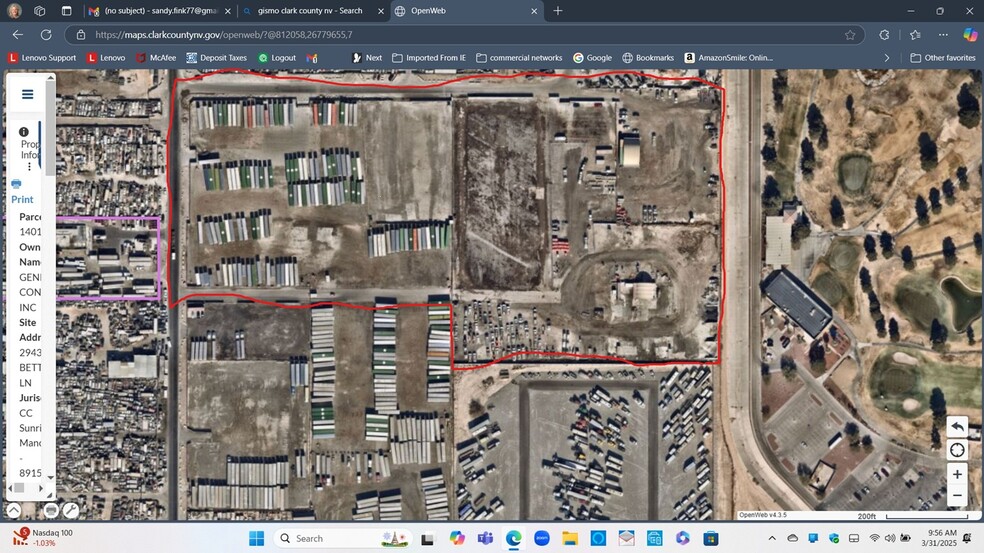Collapse the side panel using the bottom chevron button
The image size is (984, 553).
tap(14, 511)
